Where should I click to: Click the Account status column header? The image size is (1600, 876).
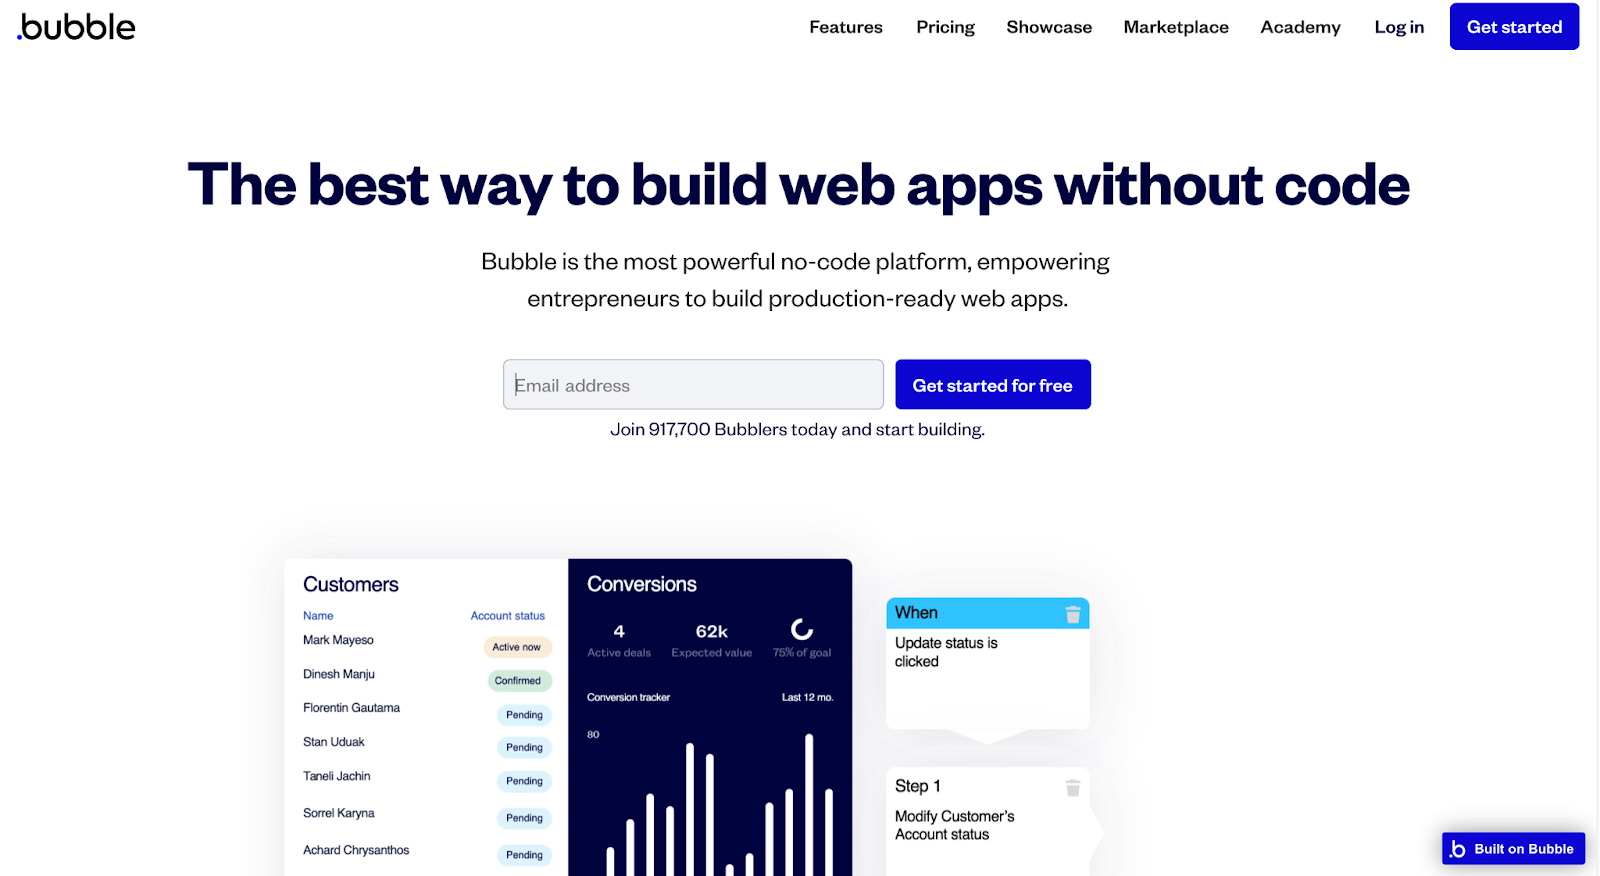pyautogui.click(x=508, y=616)
